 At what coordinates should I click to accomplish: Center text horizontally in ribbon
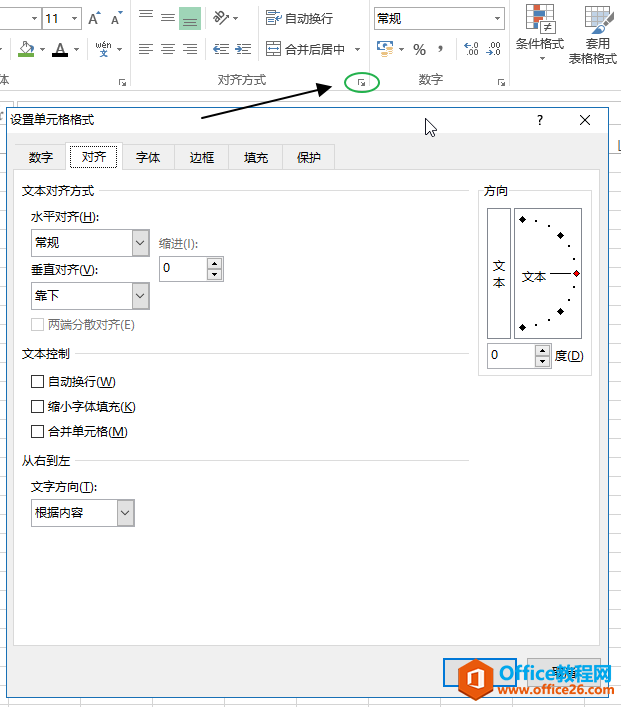pos(168,49)
